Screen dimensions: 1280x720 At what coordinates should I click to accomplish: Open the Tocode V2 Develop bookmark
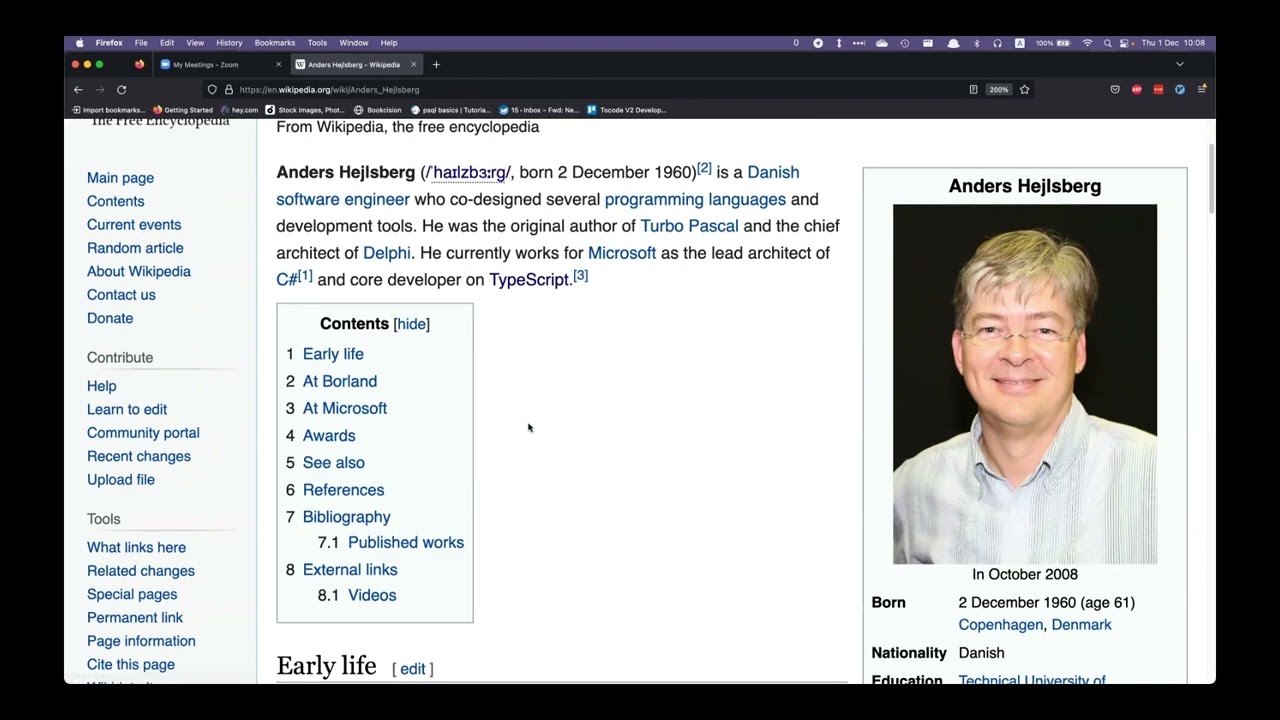(x=627, y=110)
